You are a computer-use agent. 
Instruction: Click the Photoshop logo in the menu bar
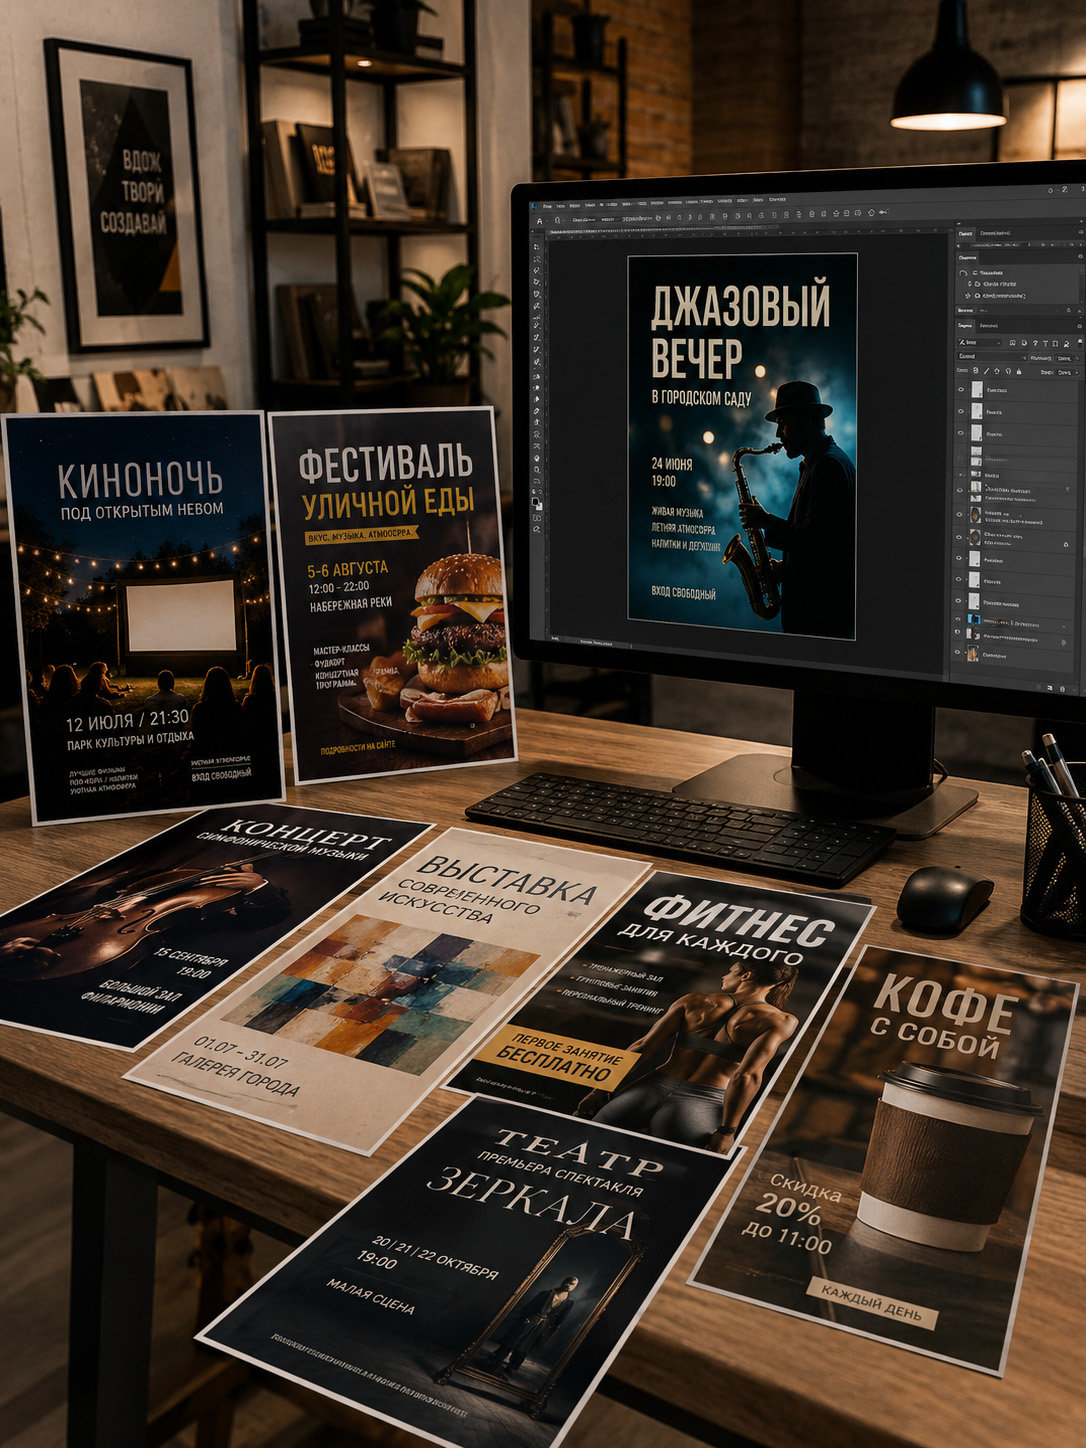pyautogui.click(x=535, y=206)
